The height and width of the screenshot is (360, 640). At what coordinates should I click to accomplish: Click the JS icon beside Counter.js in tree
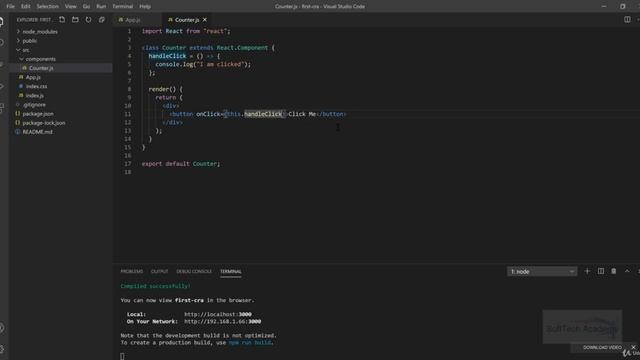[x=24, y=68]
